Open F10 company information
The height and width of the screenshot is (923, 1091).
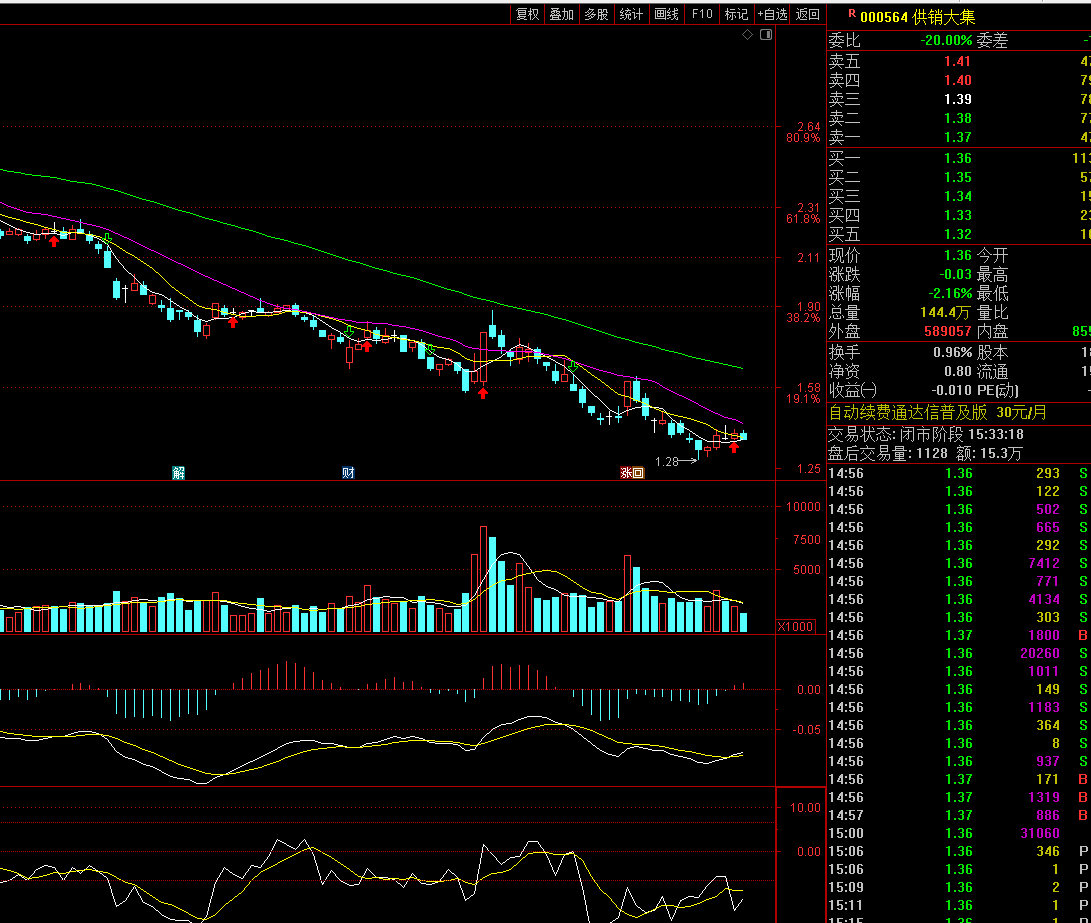click(x=702, y=14)
